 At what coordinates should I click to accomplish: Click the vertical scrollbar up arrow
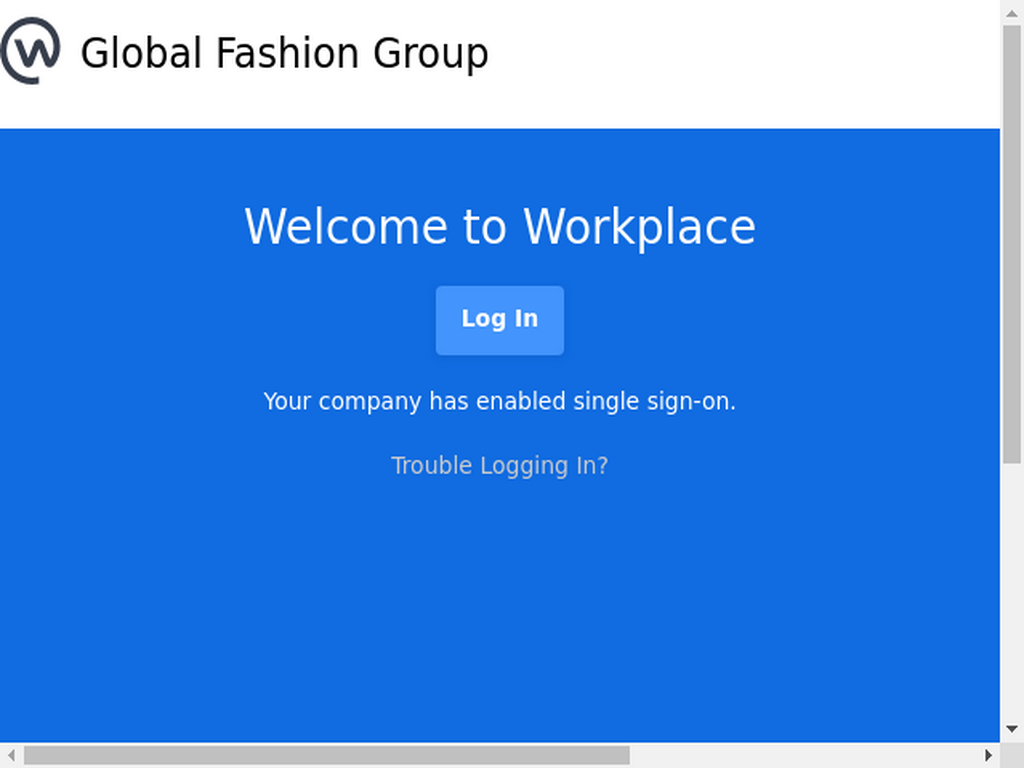click(x=1012, y=12)
